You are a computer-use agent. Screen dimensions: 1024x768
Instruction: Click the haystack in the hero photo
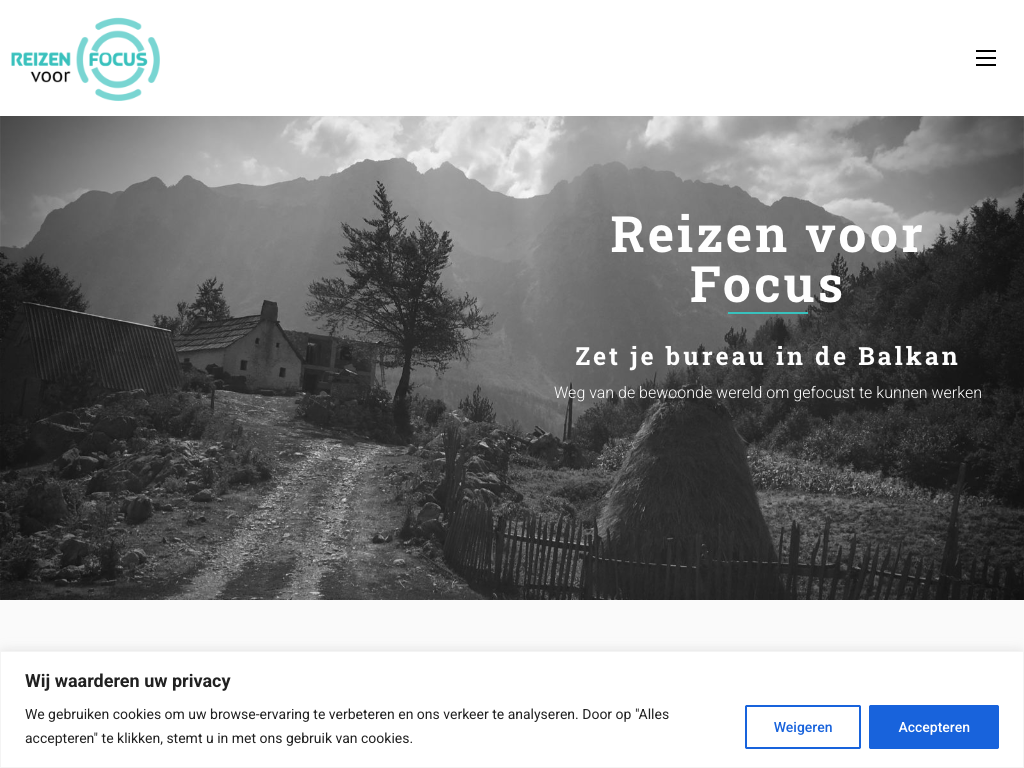pos(686,483)
